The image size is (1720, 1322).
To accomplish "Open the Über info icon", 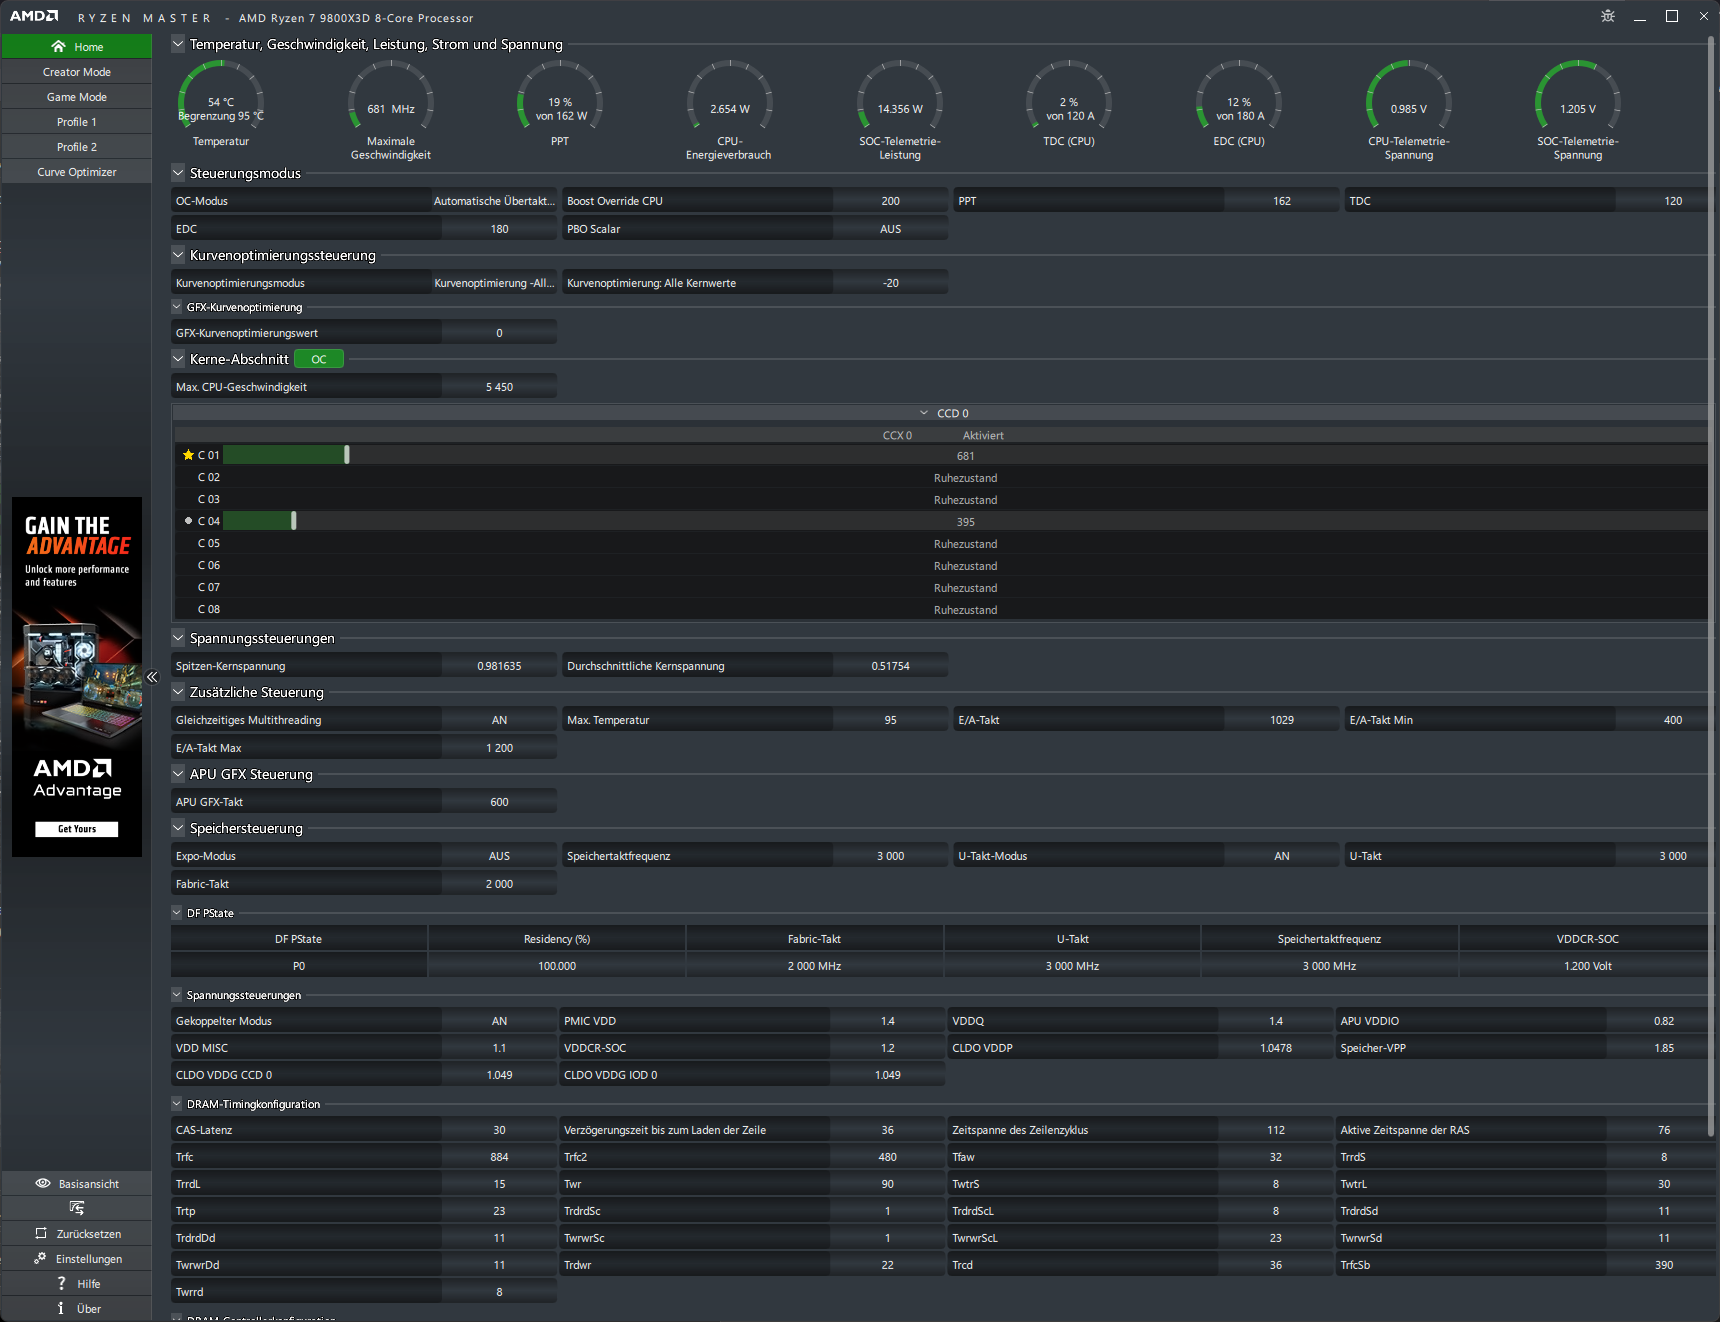I will [61, 1308].
